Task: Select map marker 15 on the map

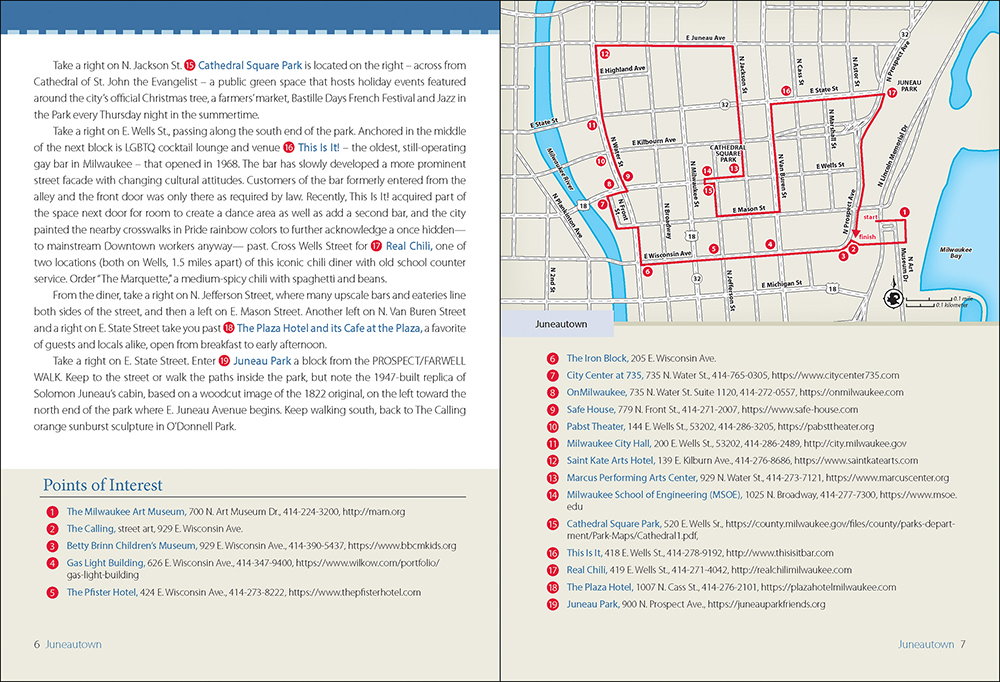Action: tap(709, 190)
